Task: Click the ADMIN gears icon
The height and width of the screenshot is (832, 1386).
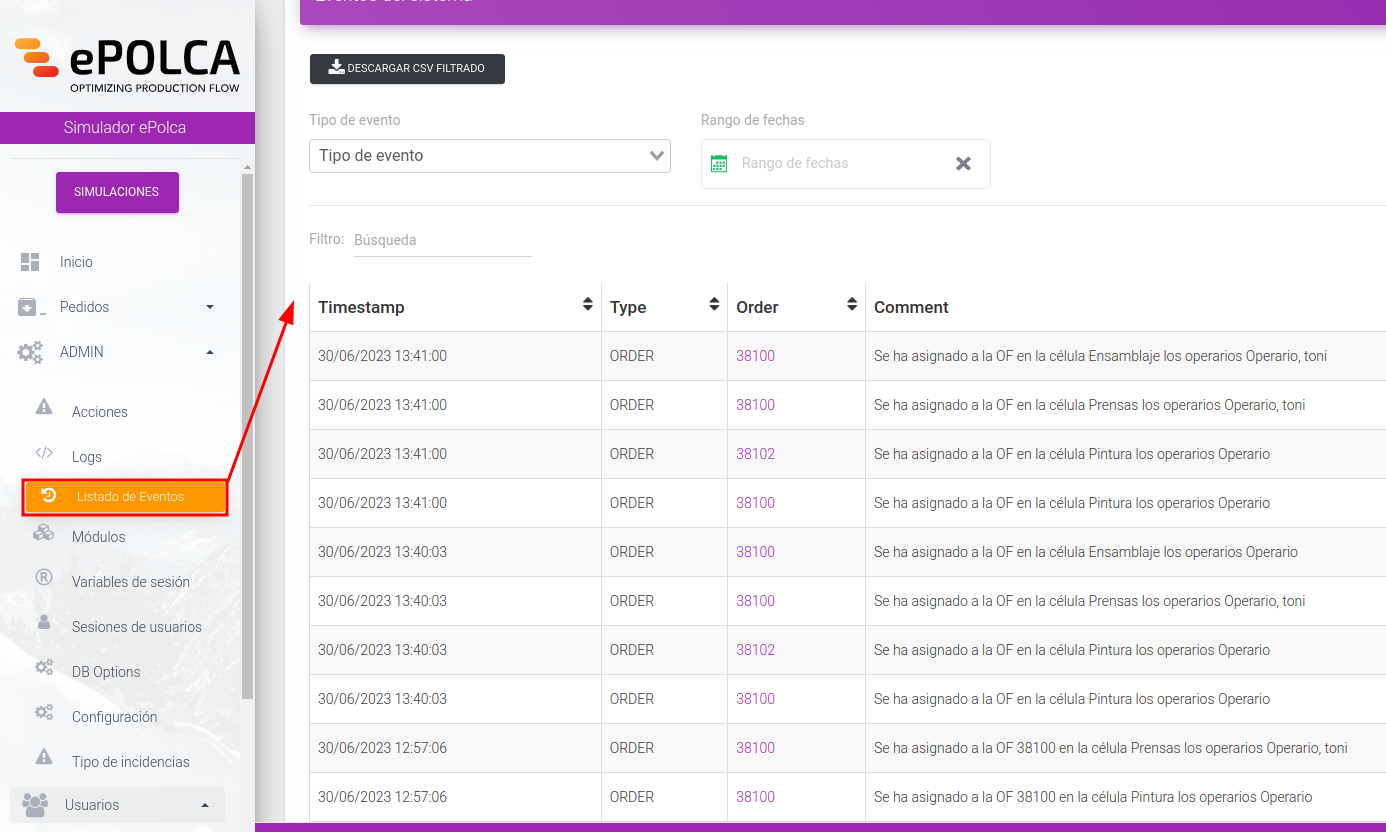Action: point(31,352)
